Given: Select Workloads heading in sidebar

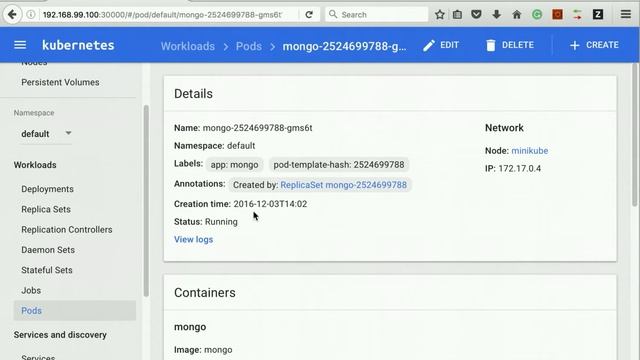Looking at the screenshot, I should pyautogui.click(x=35, y=165).
